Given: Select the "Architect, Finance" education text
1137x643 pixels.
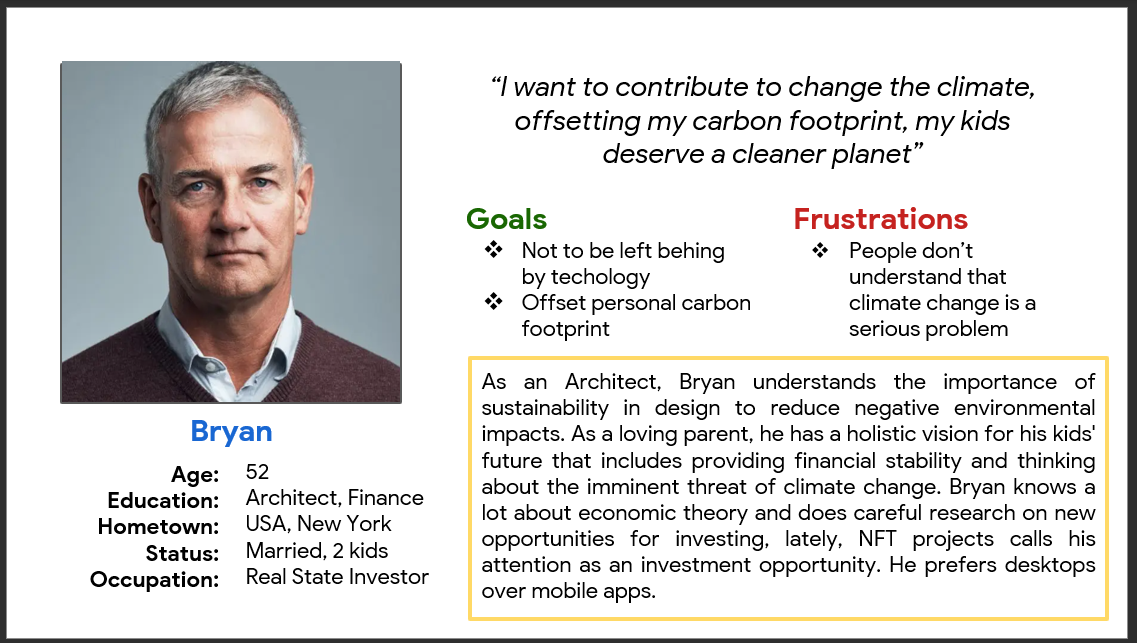Looking at the screenshot, I should click(334, 498).
